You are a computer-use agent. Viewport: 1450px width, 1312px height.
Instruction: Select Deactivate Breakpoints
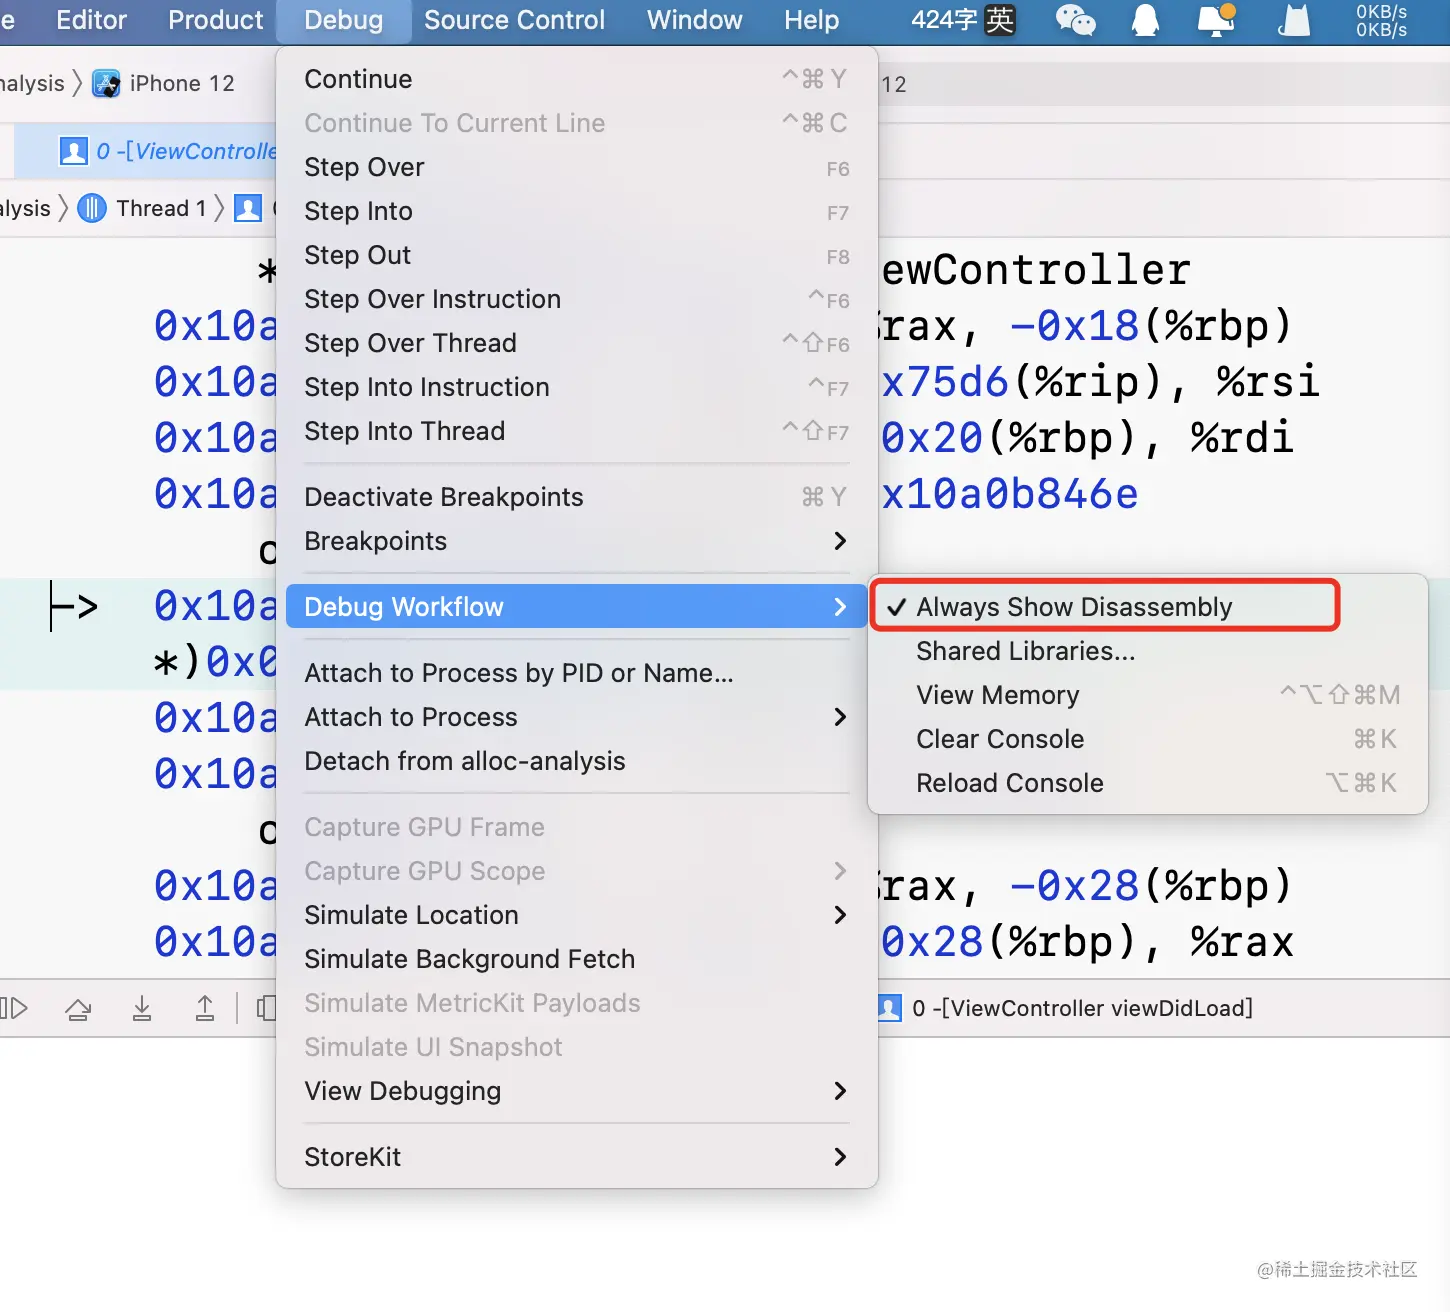click(x=576, y=497)
